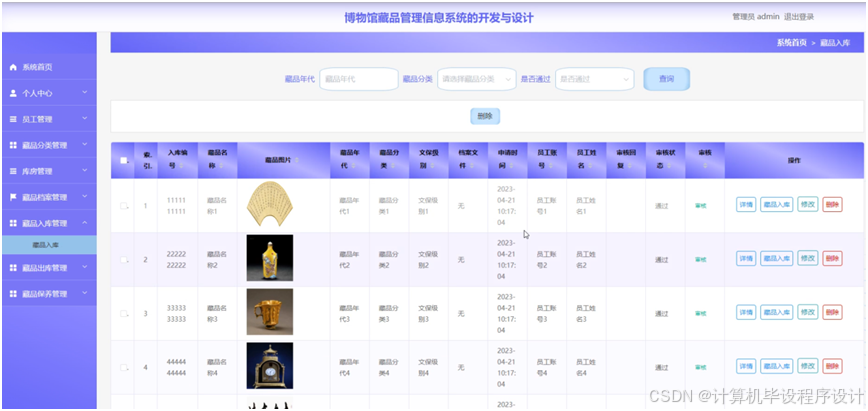868x411 pixels.
Task: Sort by the 申请时间 column arrows
Action: click(510, 166)
